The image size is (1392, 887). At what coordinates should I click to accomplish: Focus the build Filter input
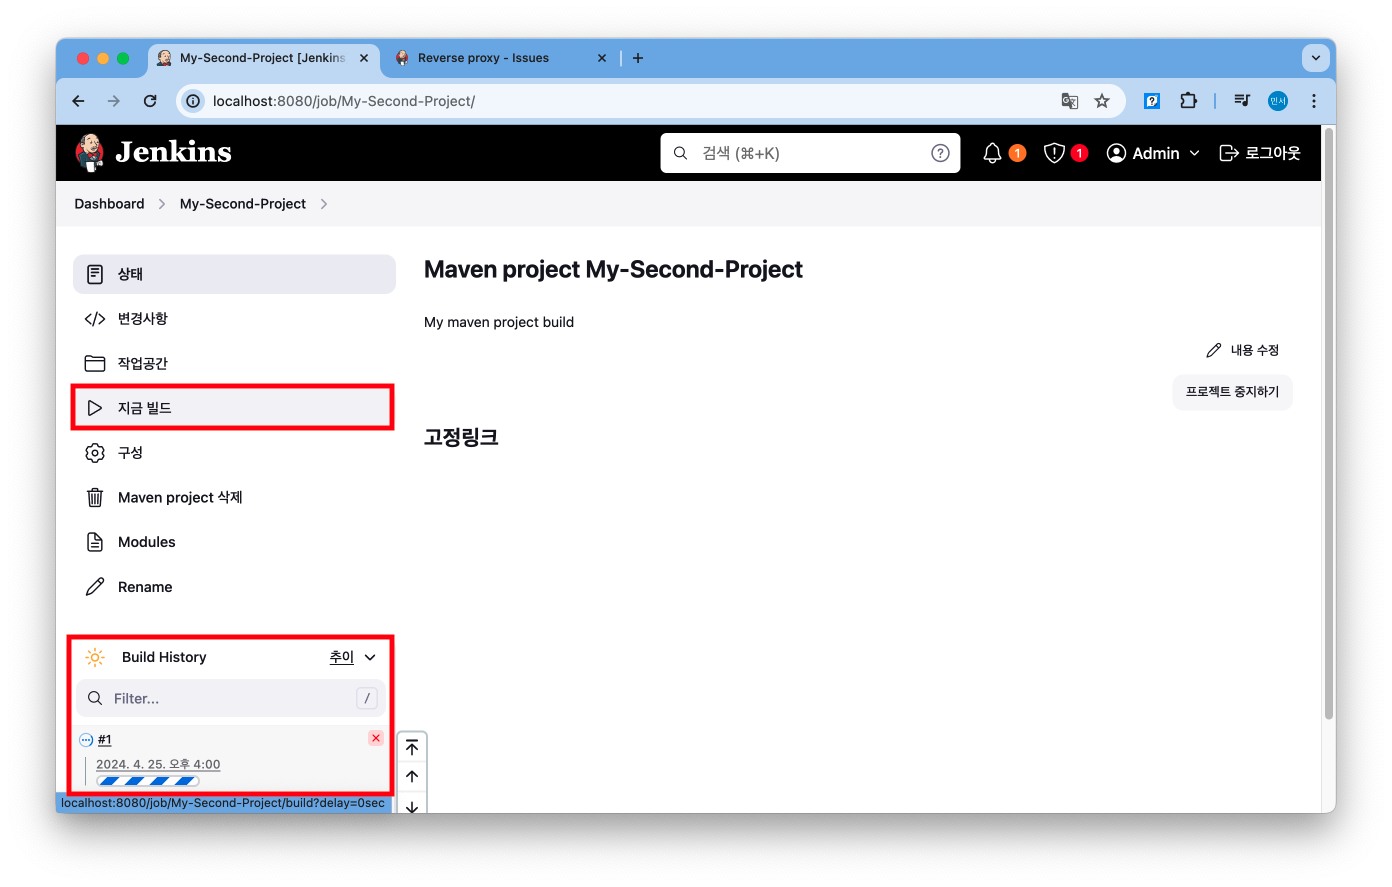(231, 698)
